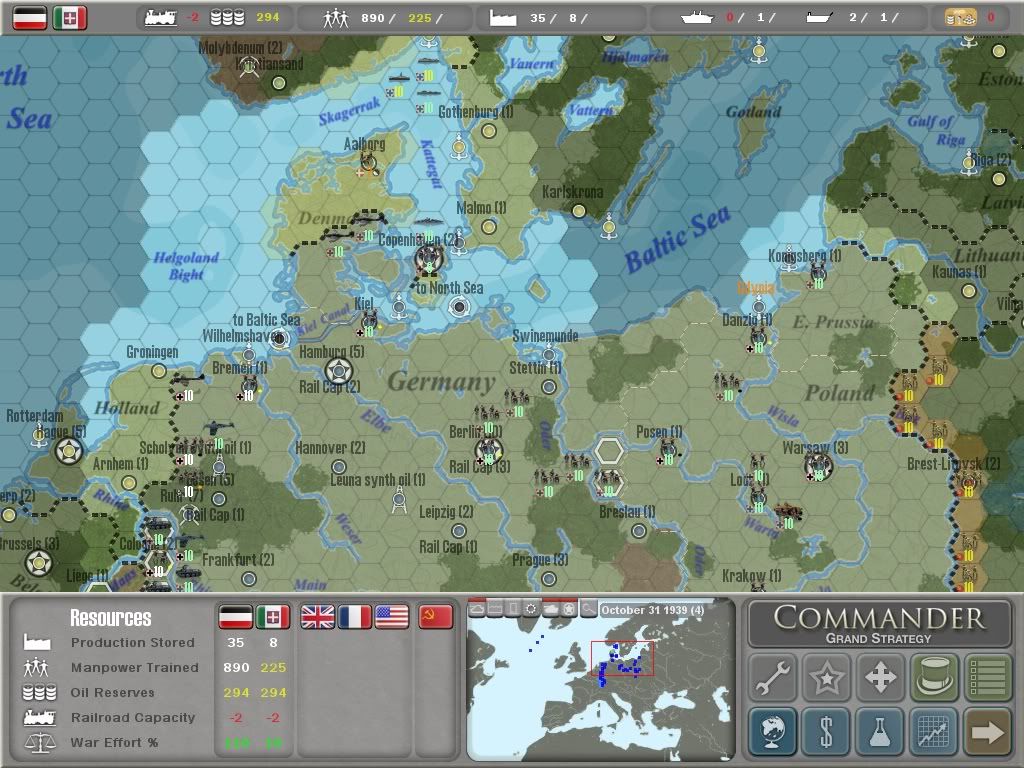Click the red viewport rectangle on the minimap
This screenshot has height=768, width=1024.
coord(622,658)
